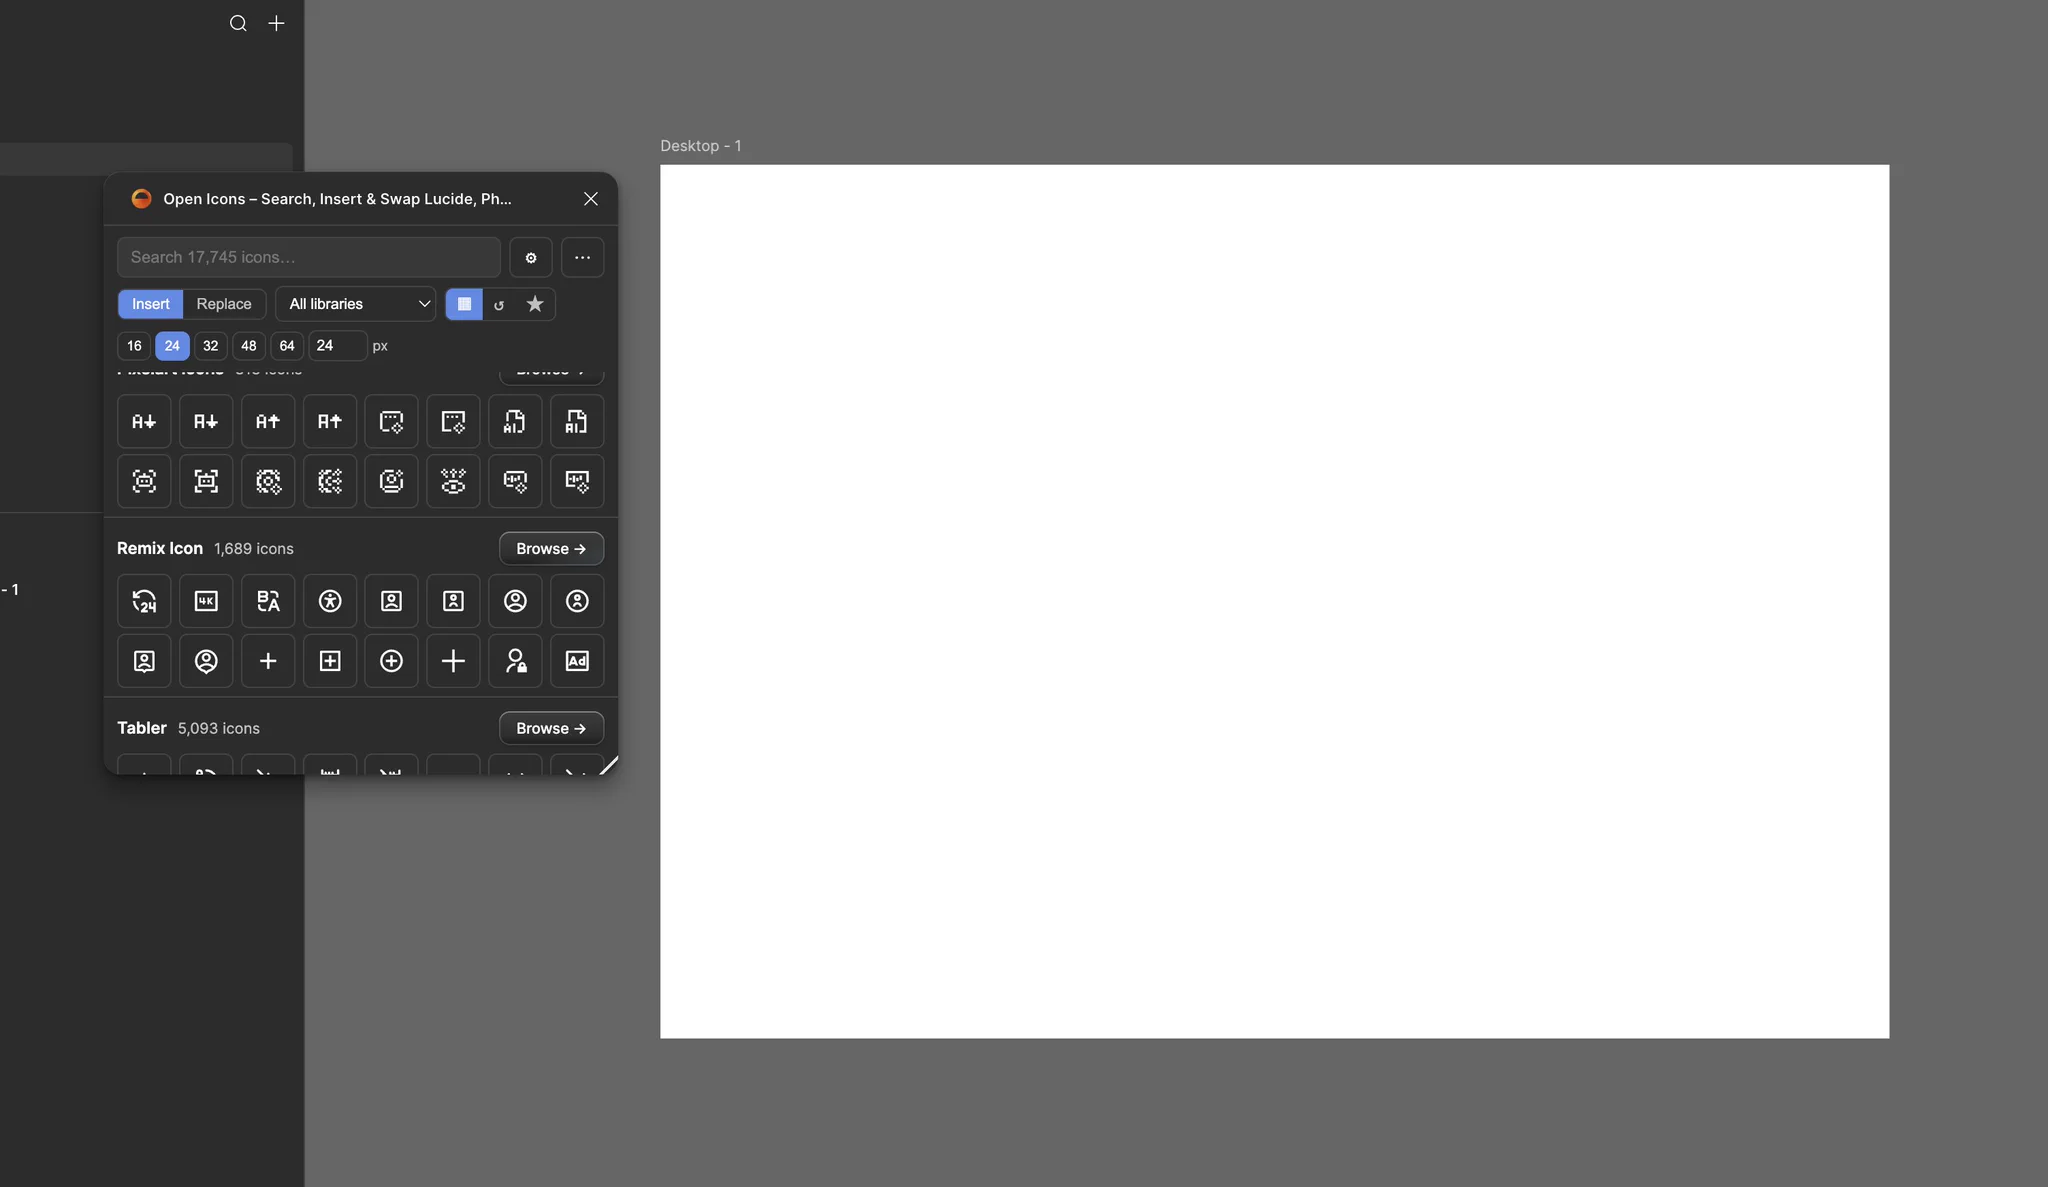This screenshot has width=2048, height=1187.
Task: Click the Remix Icon section heading
Action: [x=160, y=548]
